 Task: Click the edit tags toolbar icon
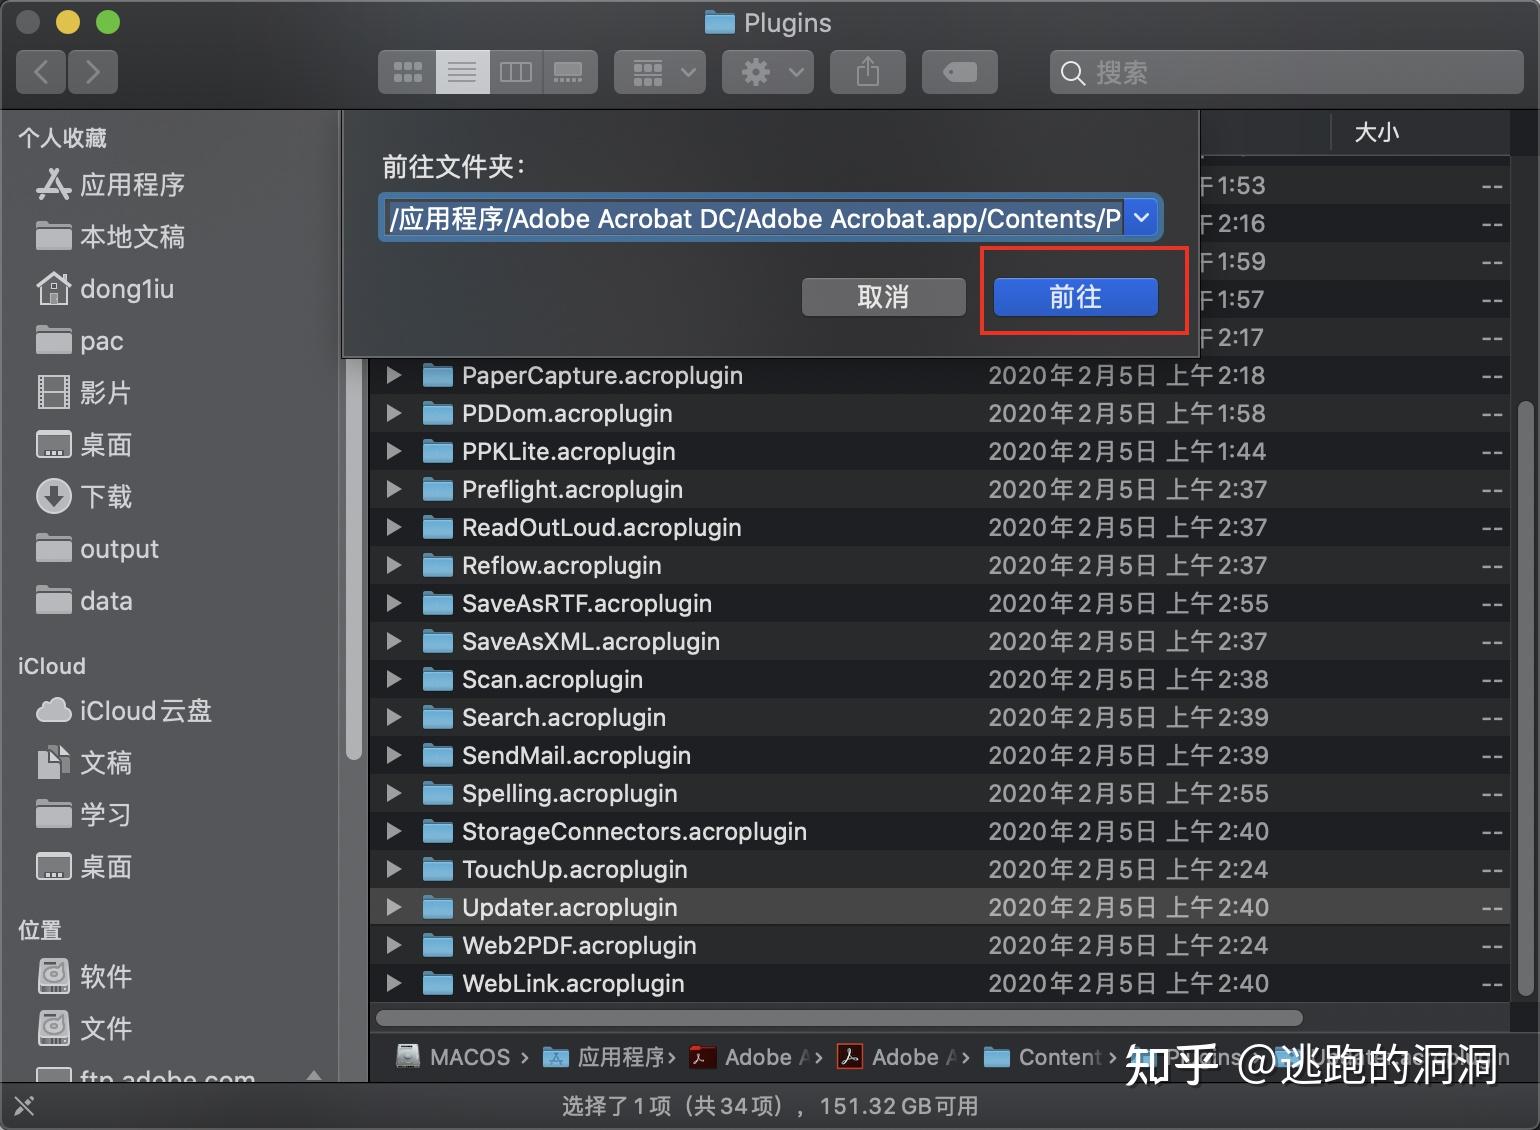point(960,72)
